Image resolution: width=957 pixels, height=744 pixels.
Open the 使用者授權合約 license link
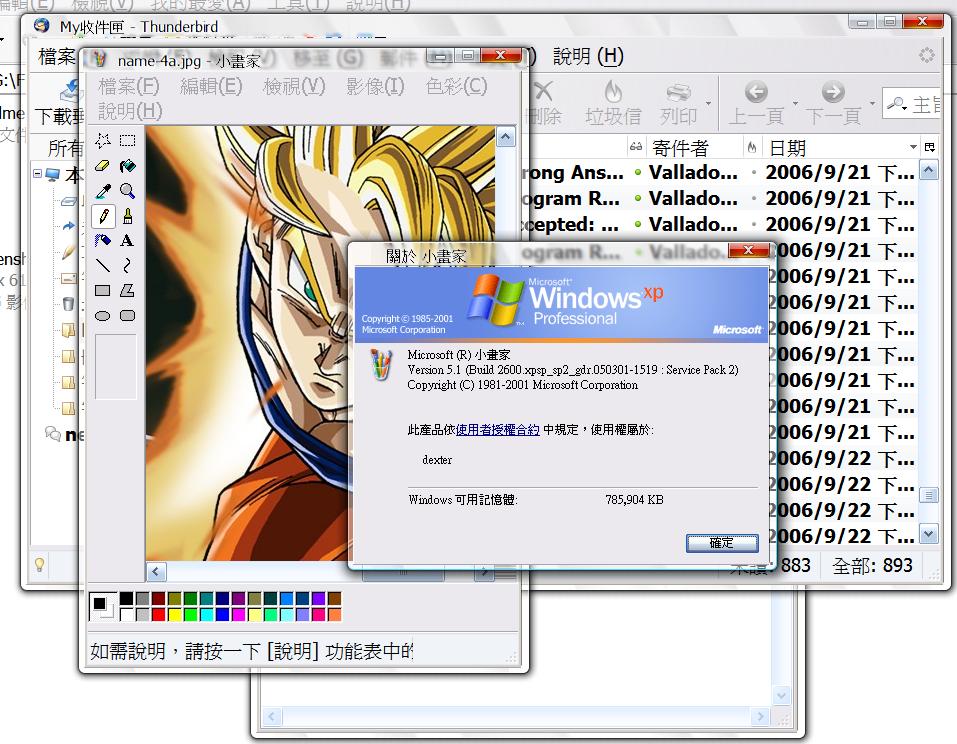(497, 430)
